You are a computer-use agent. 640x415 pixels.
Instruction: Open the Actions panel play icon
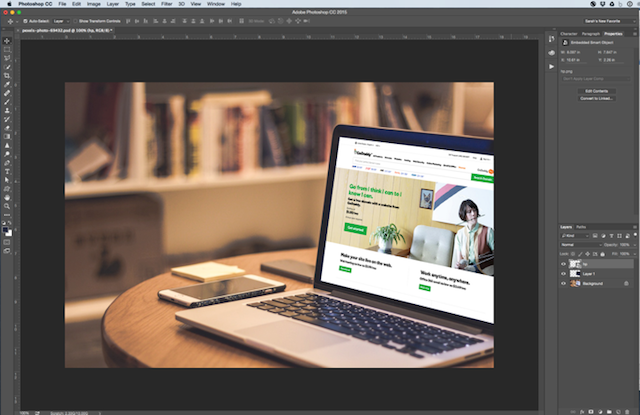point(551,67)
